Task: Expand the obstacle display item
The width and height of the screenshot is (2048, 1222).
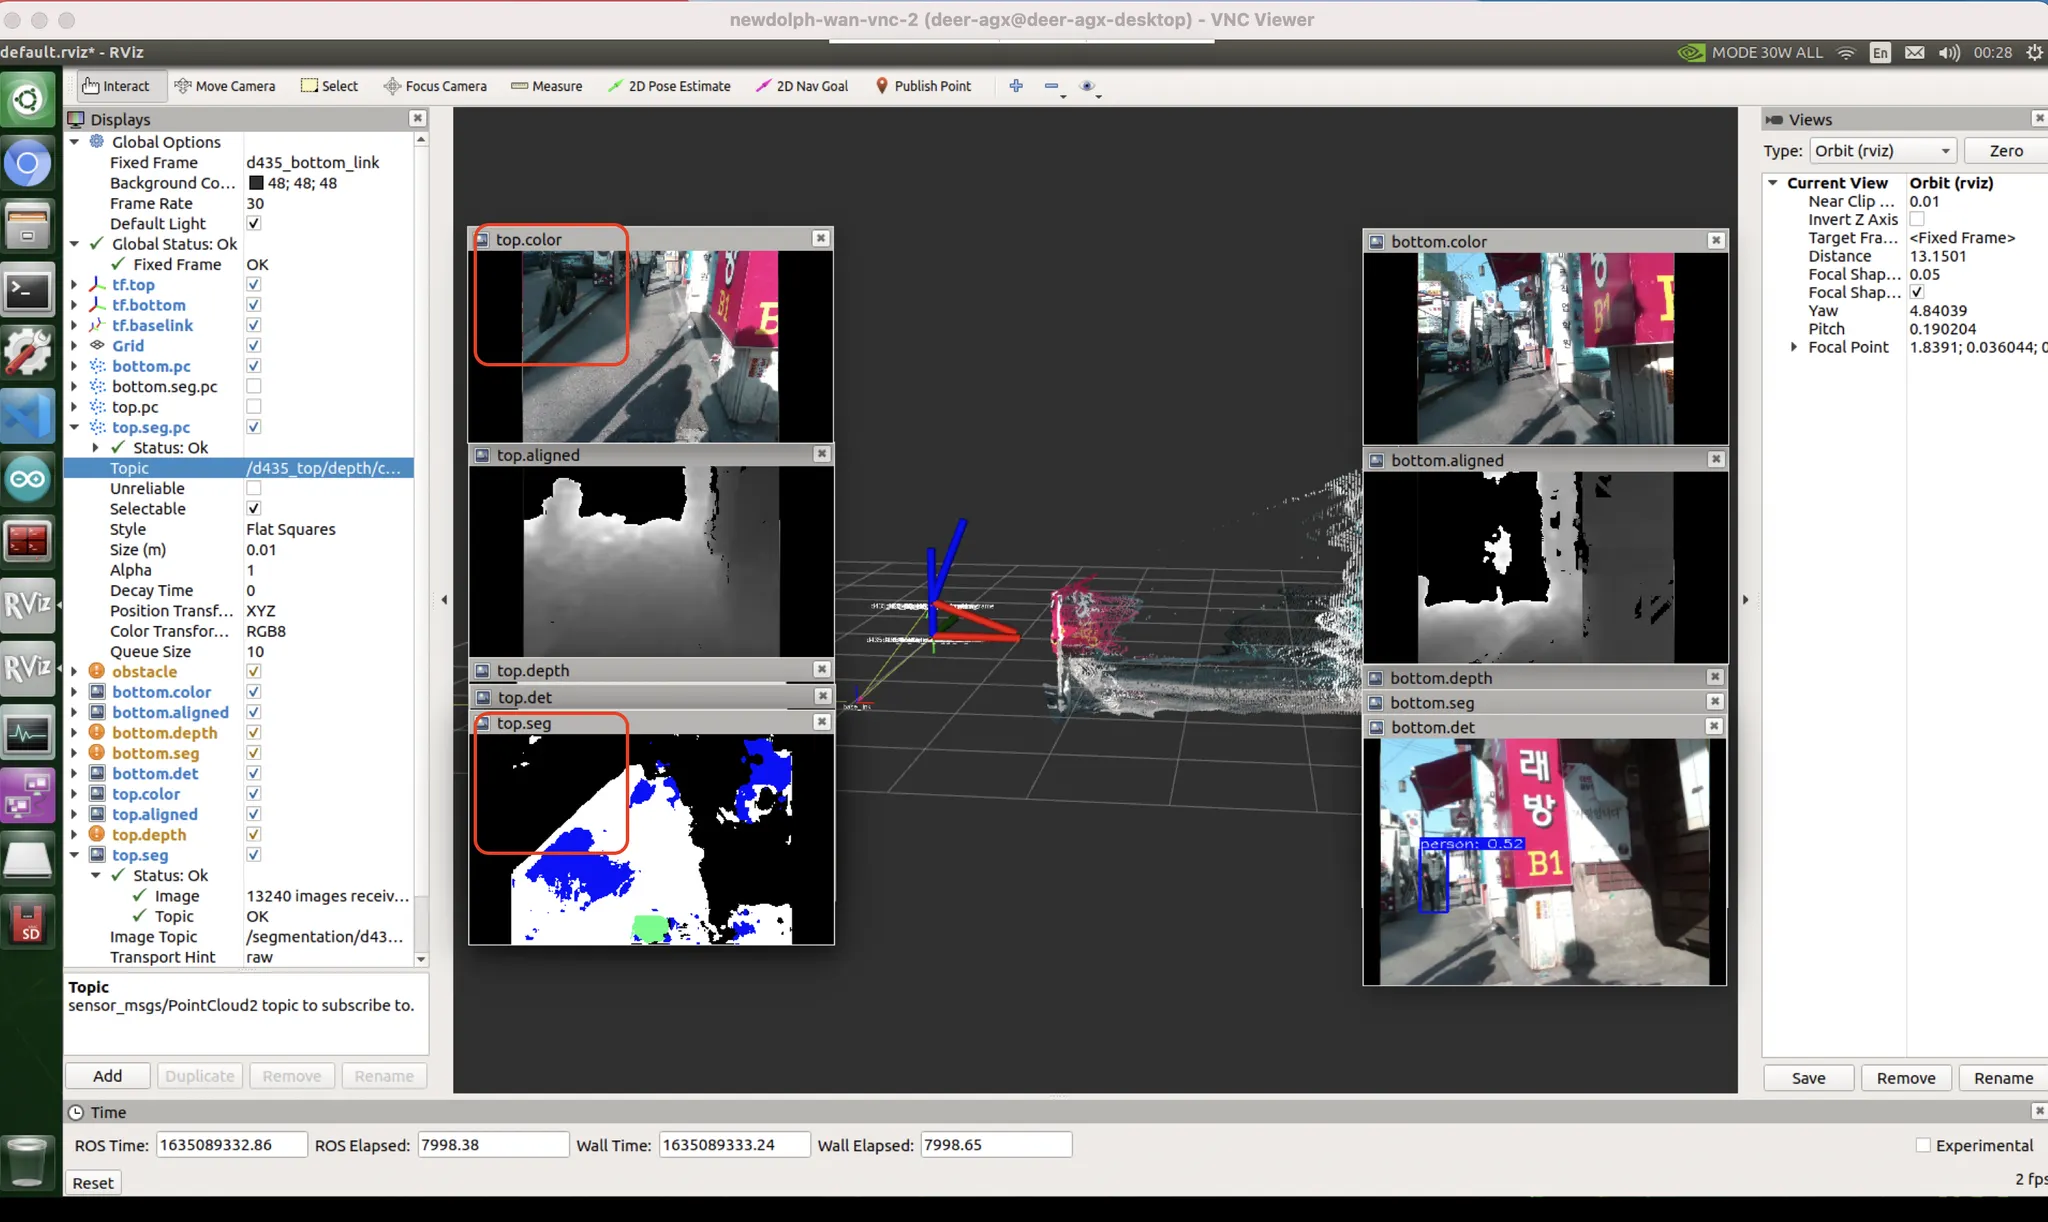Action: [x=75, y=672]
